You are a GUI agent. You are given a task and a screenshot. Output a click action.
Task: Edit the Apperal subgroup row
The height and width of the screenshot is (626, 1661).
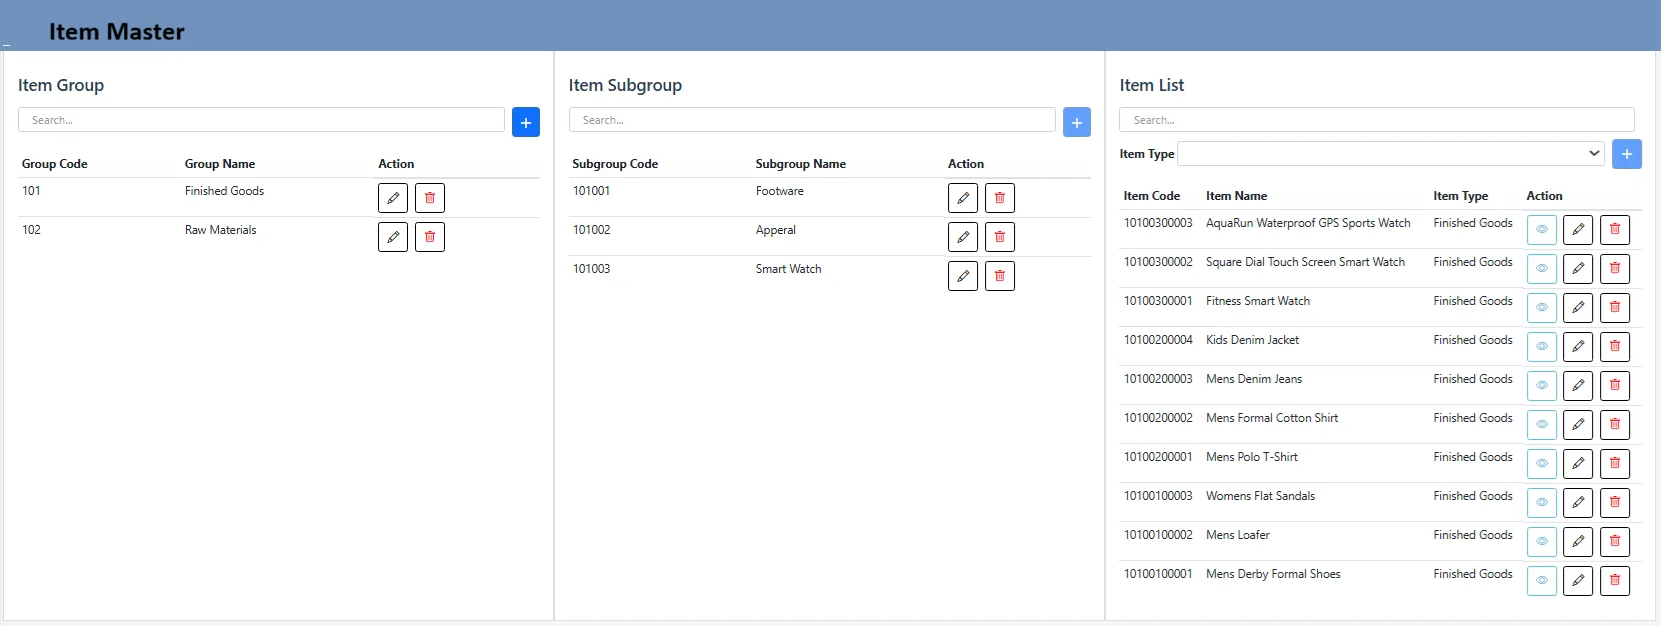962,237
